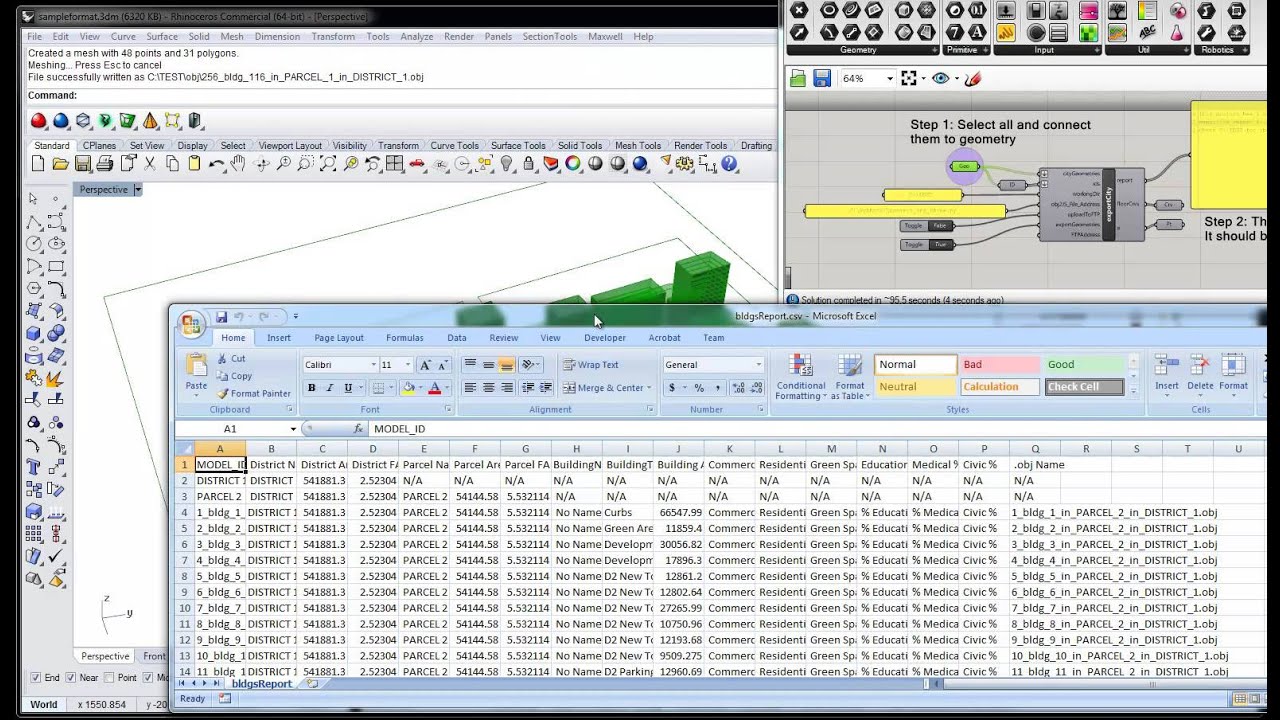1280x720 pixels.
Task: Toggle Underline formatting in Excel
Action: 348,388
